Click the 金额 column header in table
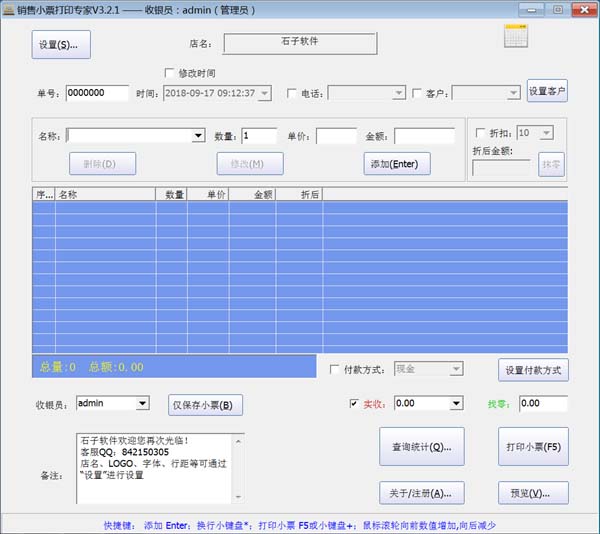The image size is (600, 534). (x=252, y=194)
